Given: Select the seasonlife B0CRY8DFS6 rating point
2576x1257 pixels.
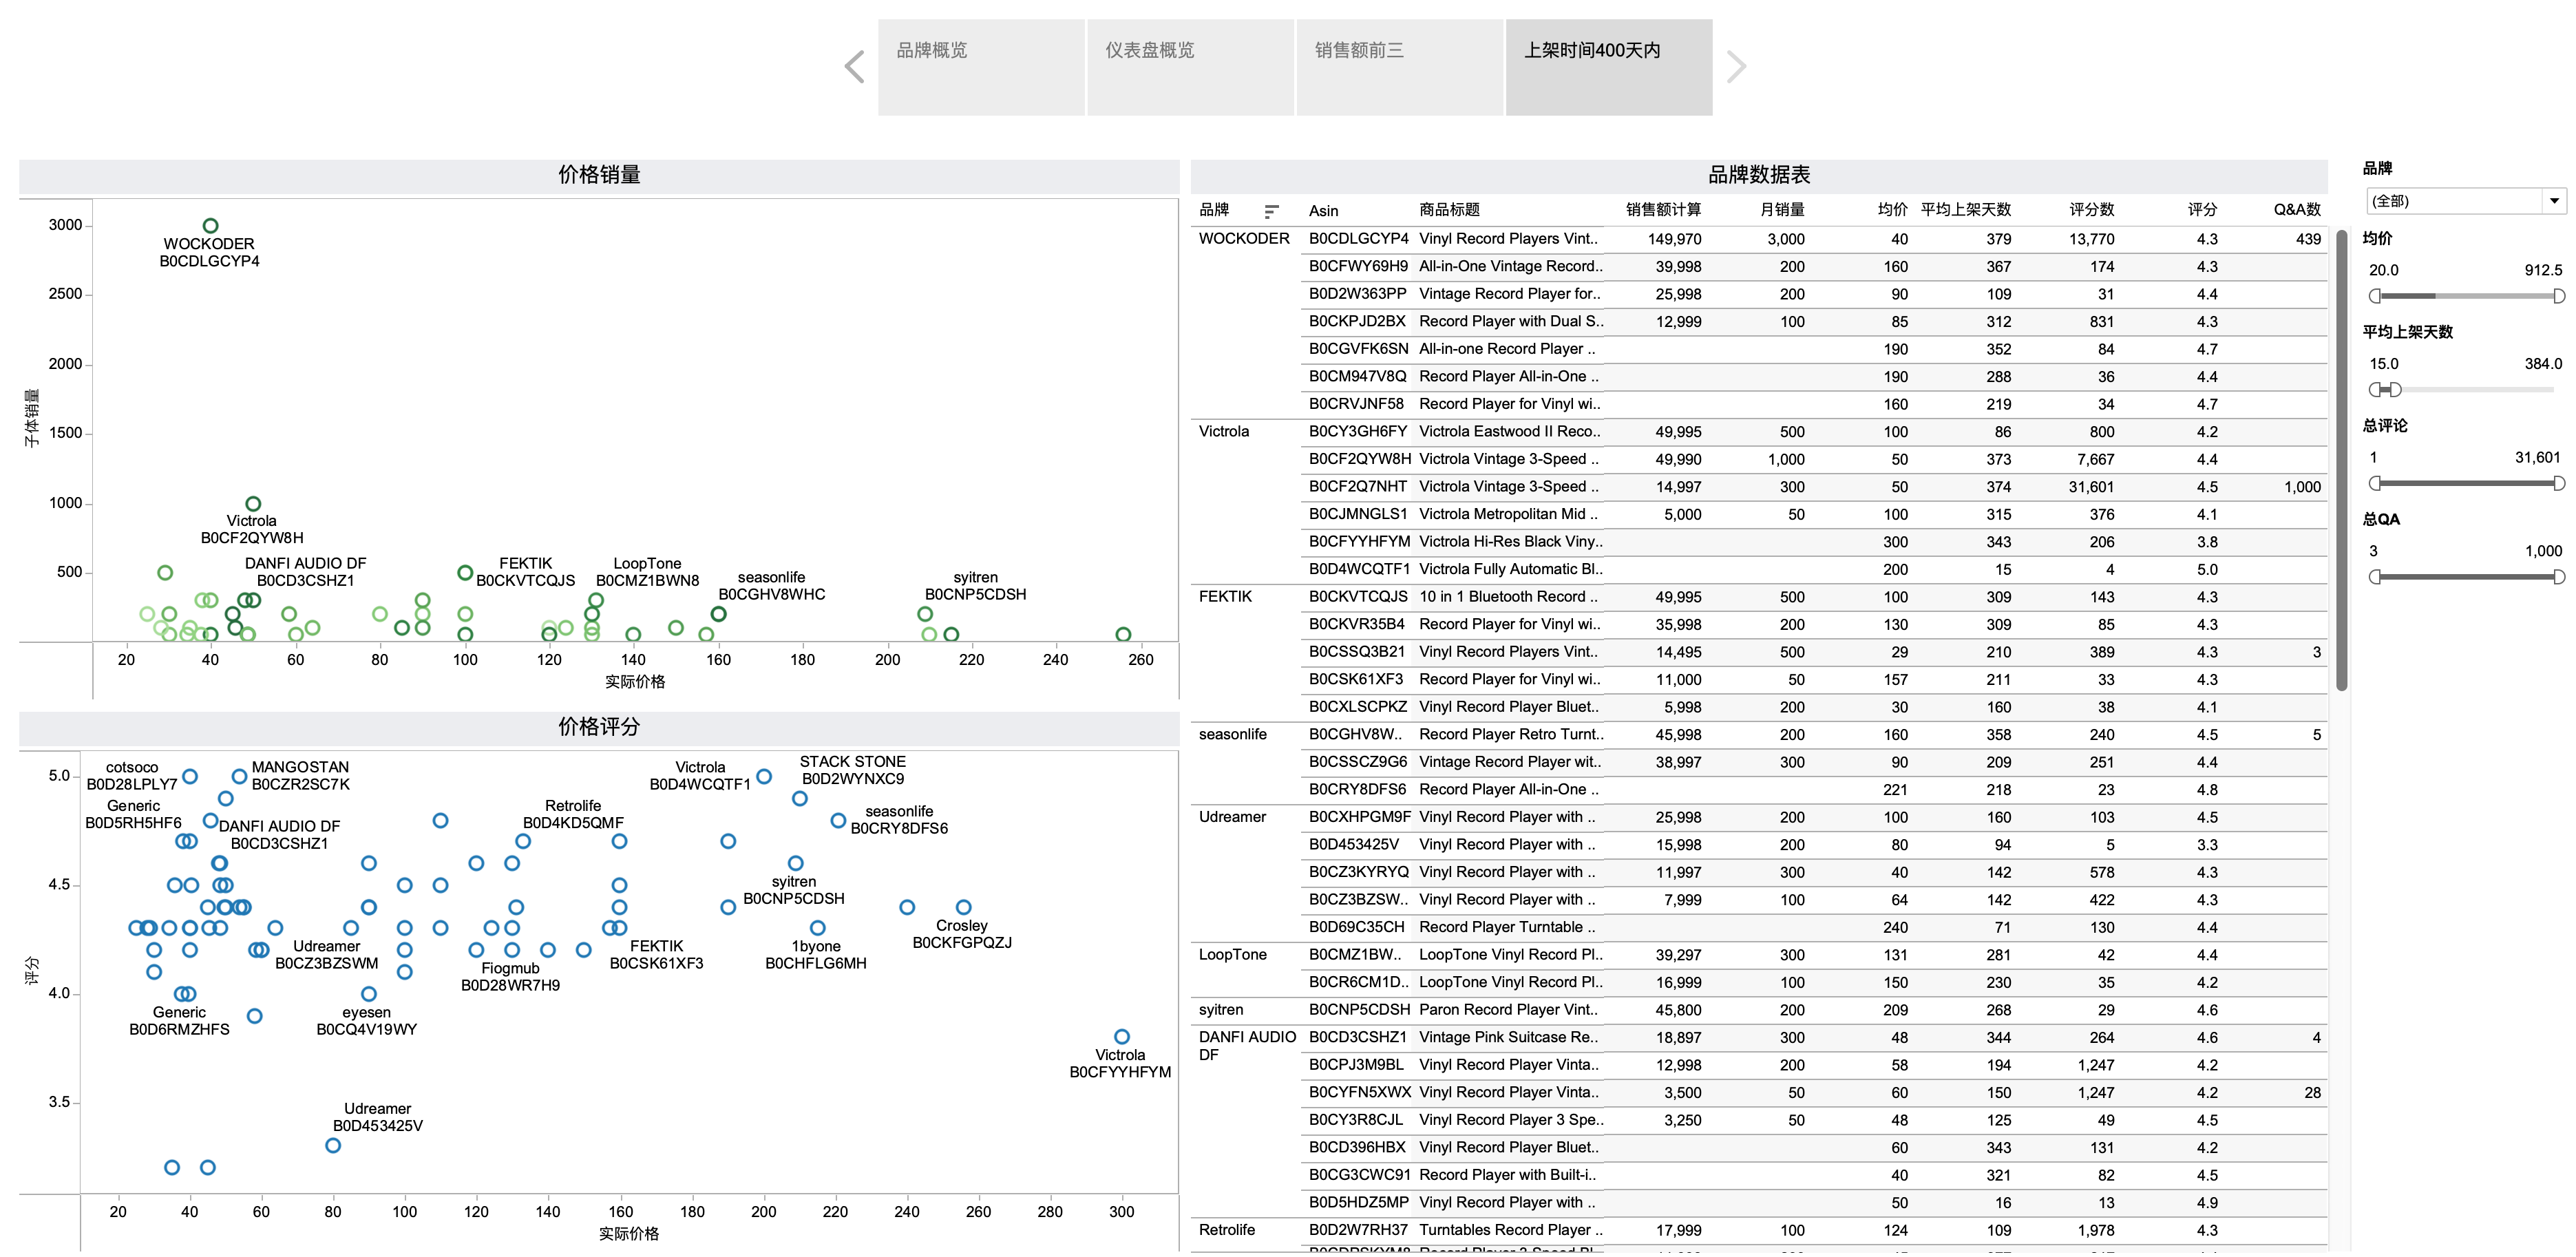Looking at the screenshot, I should 838,820.
